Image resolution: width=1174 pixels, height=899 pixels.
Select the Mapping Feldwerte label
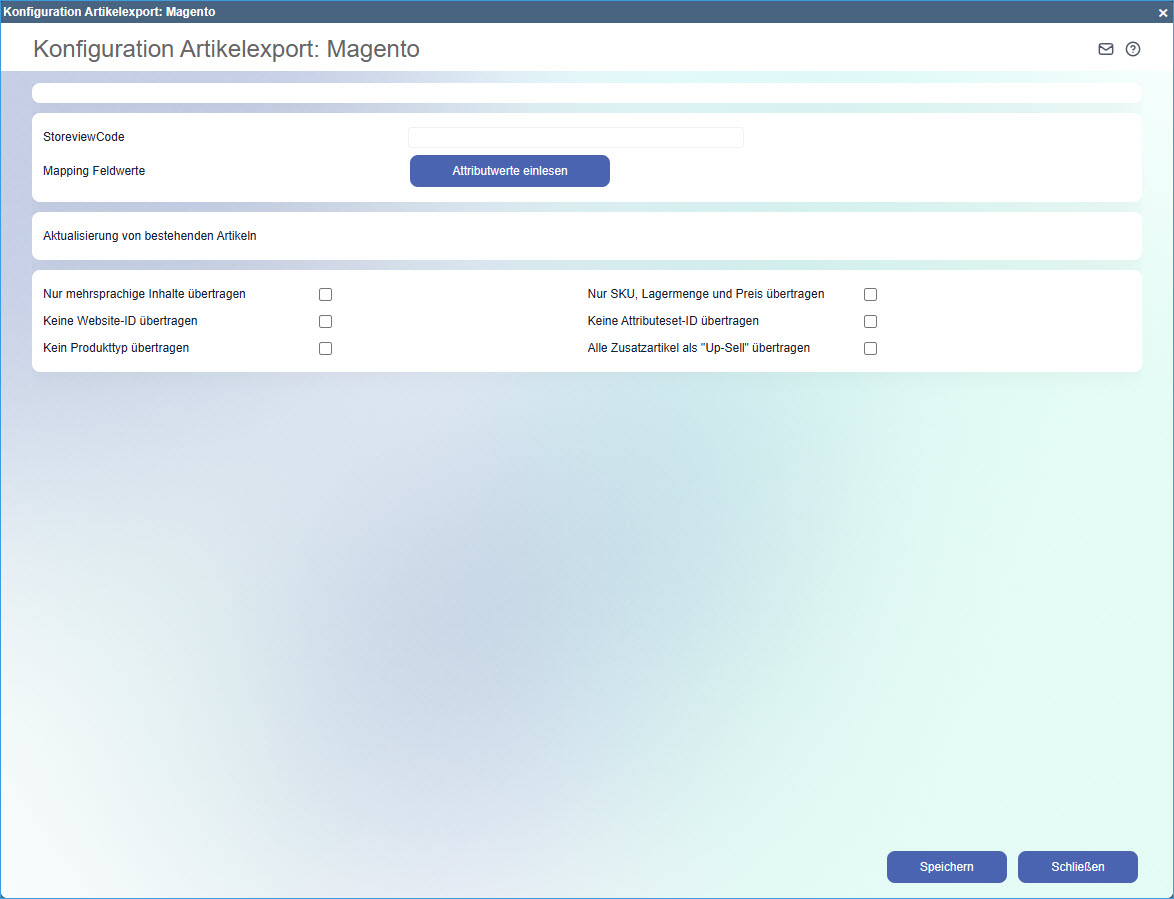coord(94,171)
